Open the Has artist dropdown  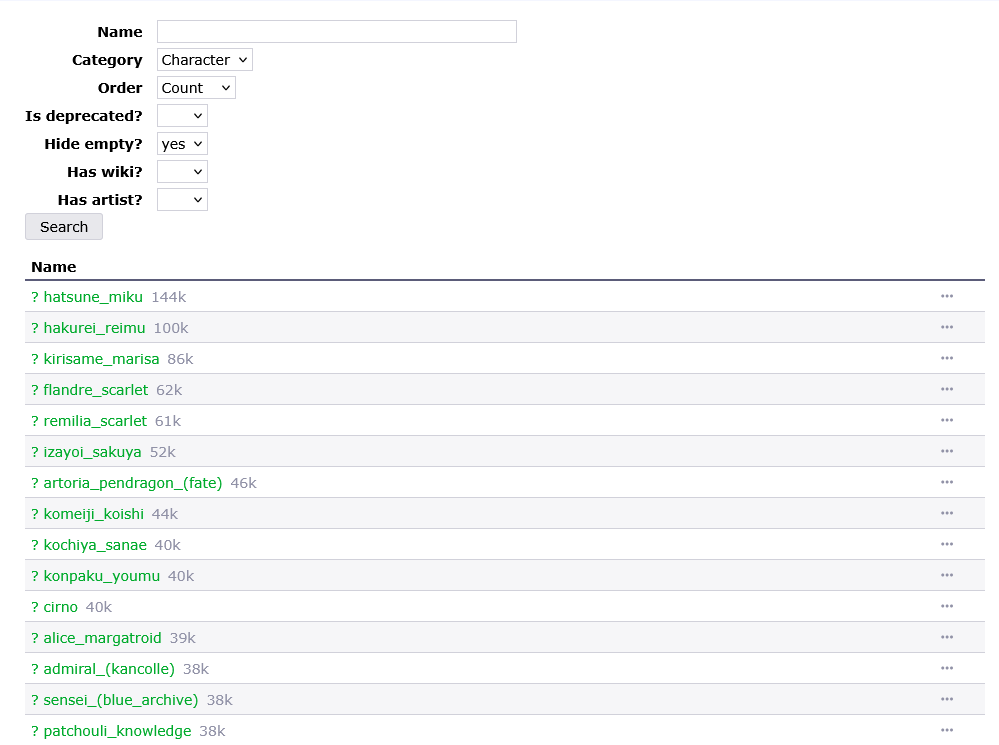click(182, 200)
